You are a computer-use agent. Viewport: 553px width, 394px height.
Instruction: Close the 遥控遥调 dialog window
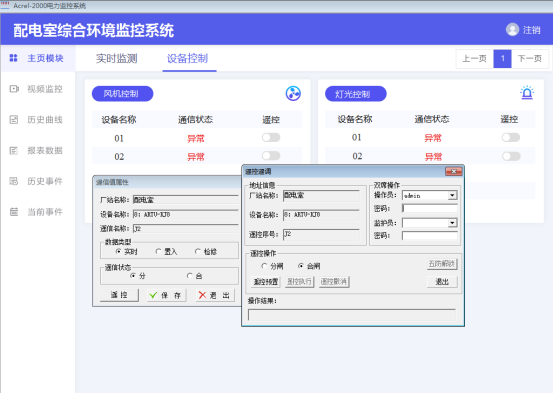[454, 171]
